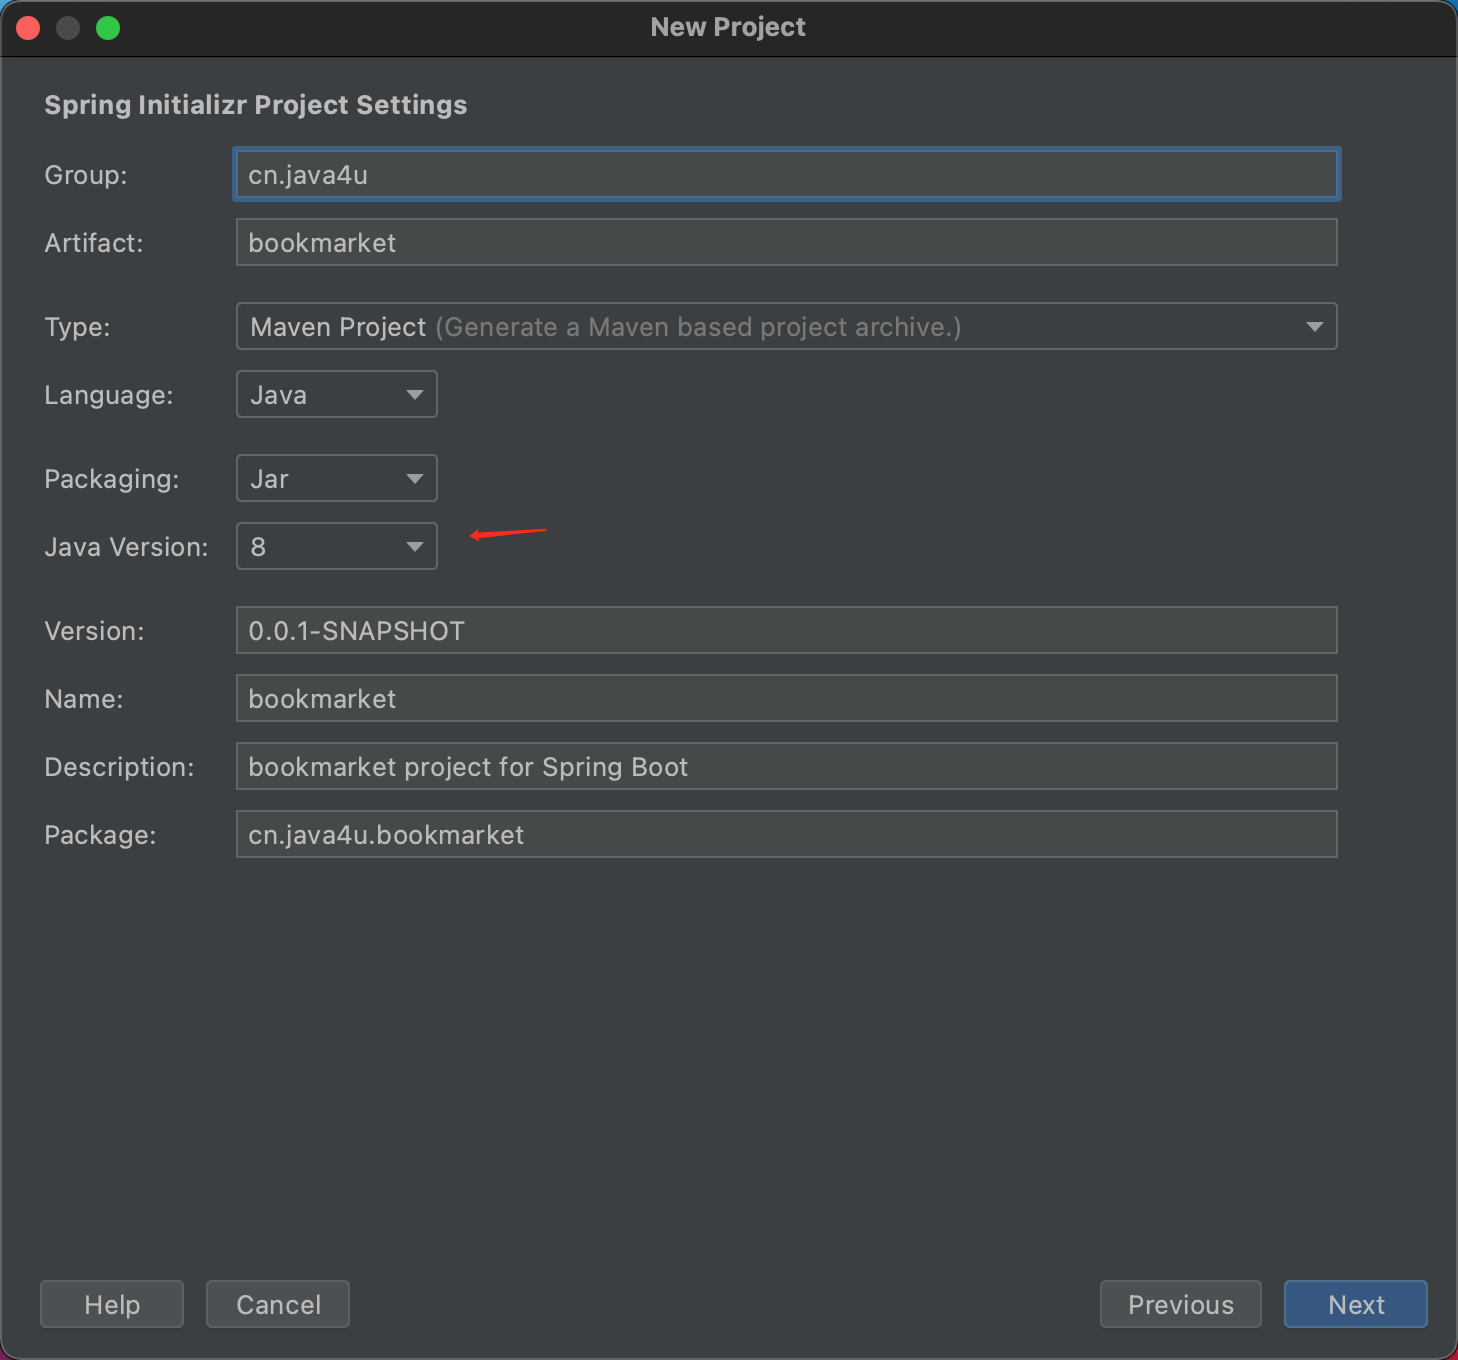Go back with the Previous button
1458x1360 pixels.
click(x=1180, y=1305)
